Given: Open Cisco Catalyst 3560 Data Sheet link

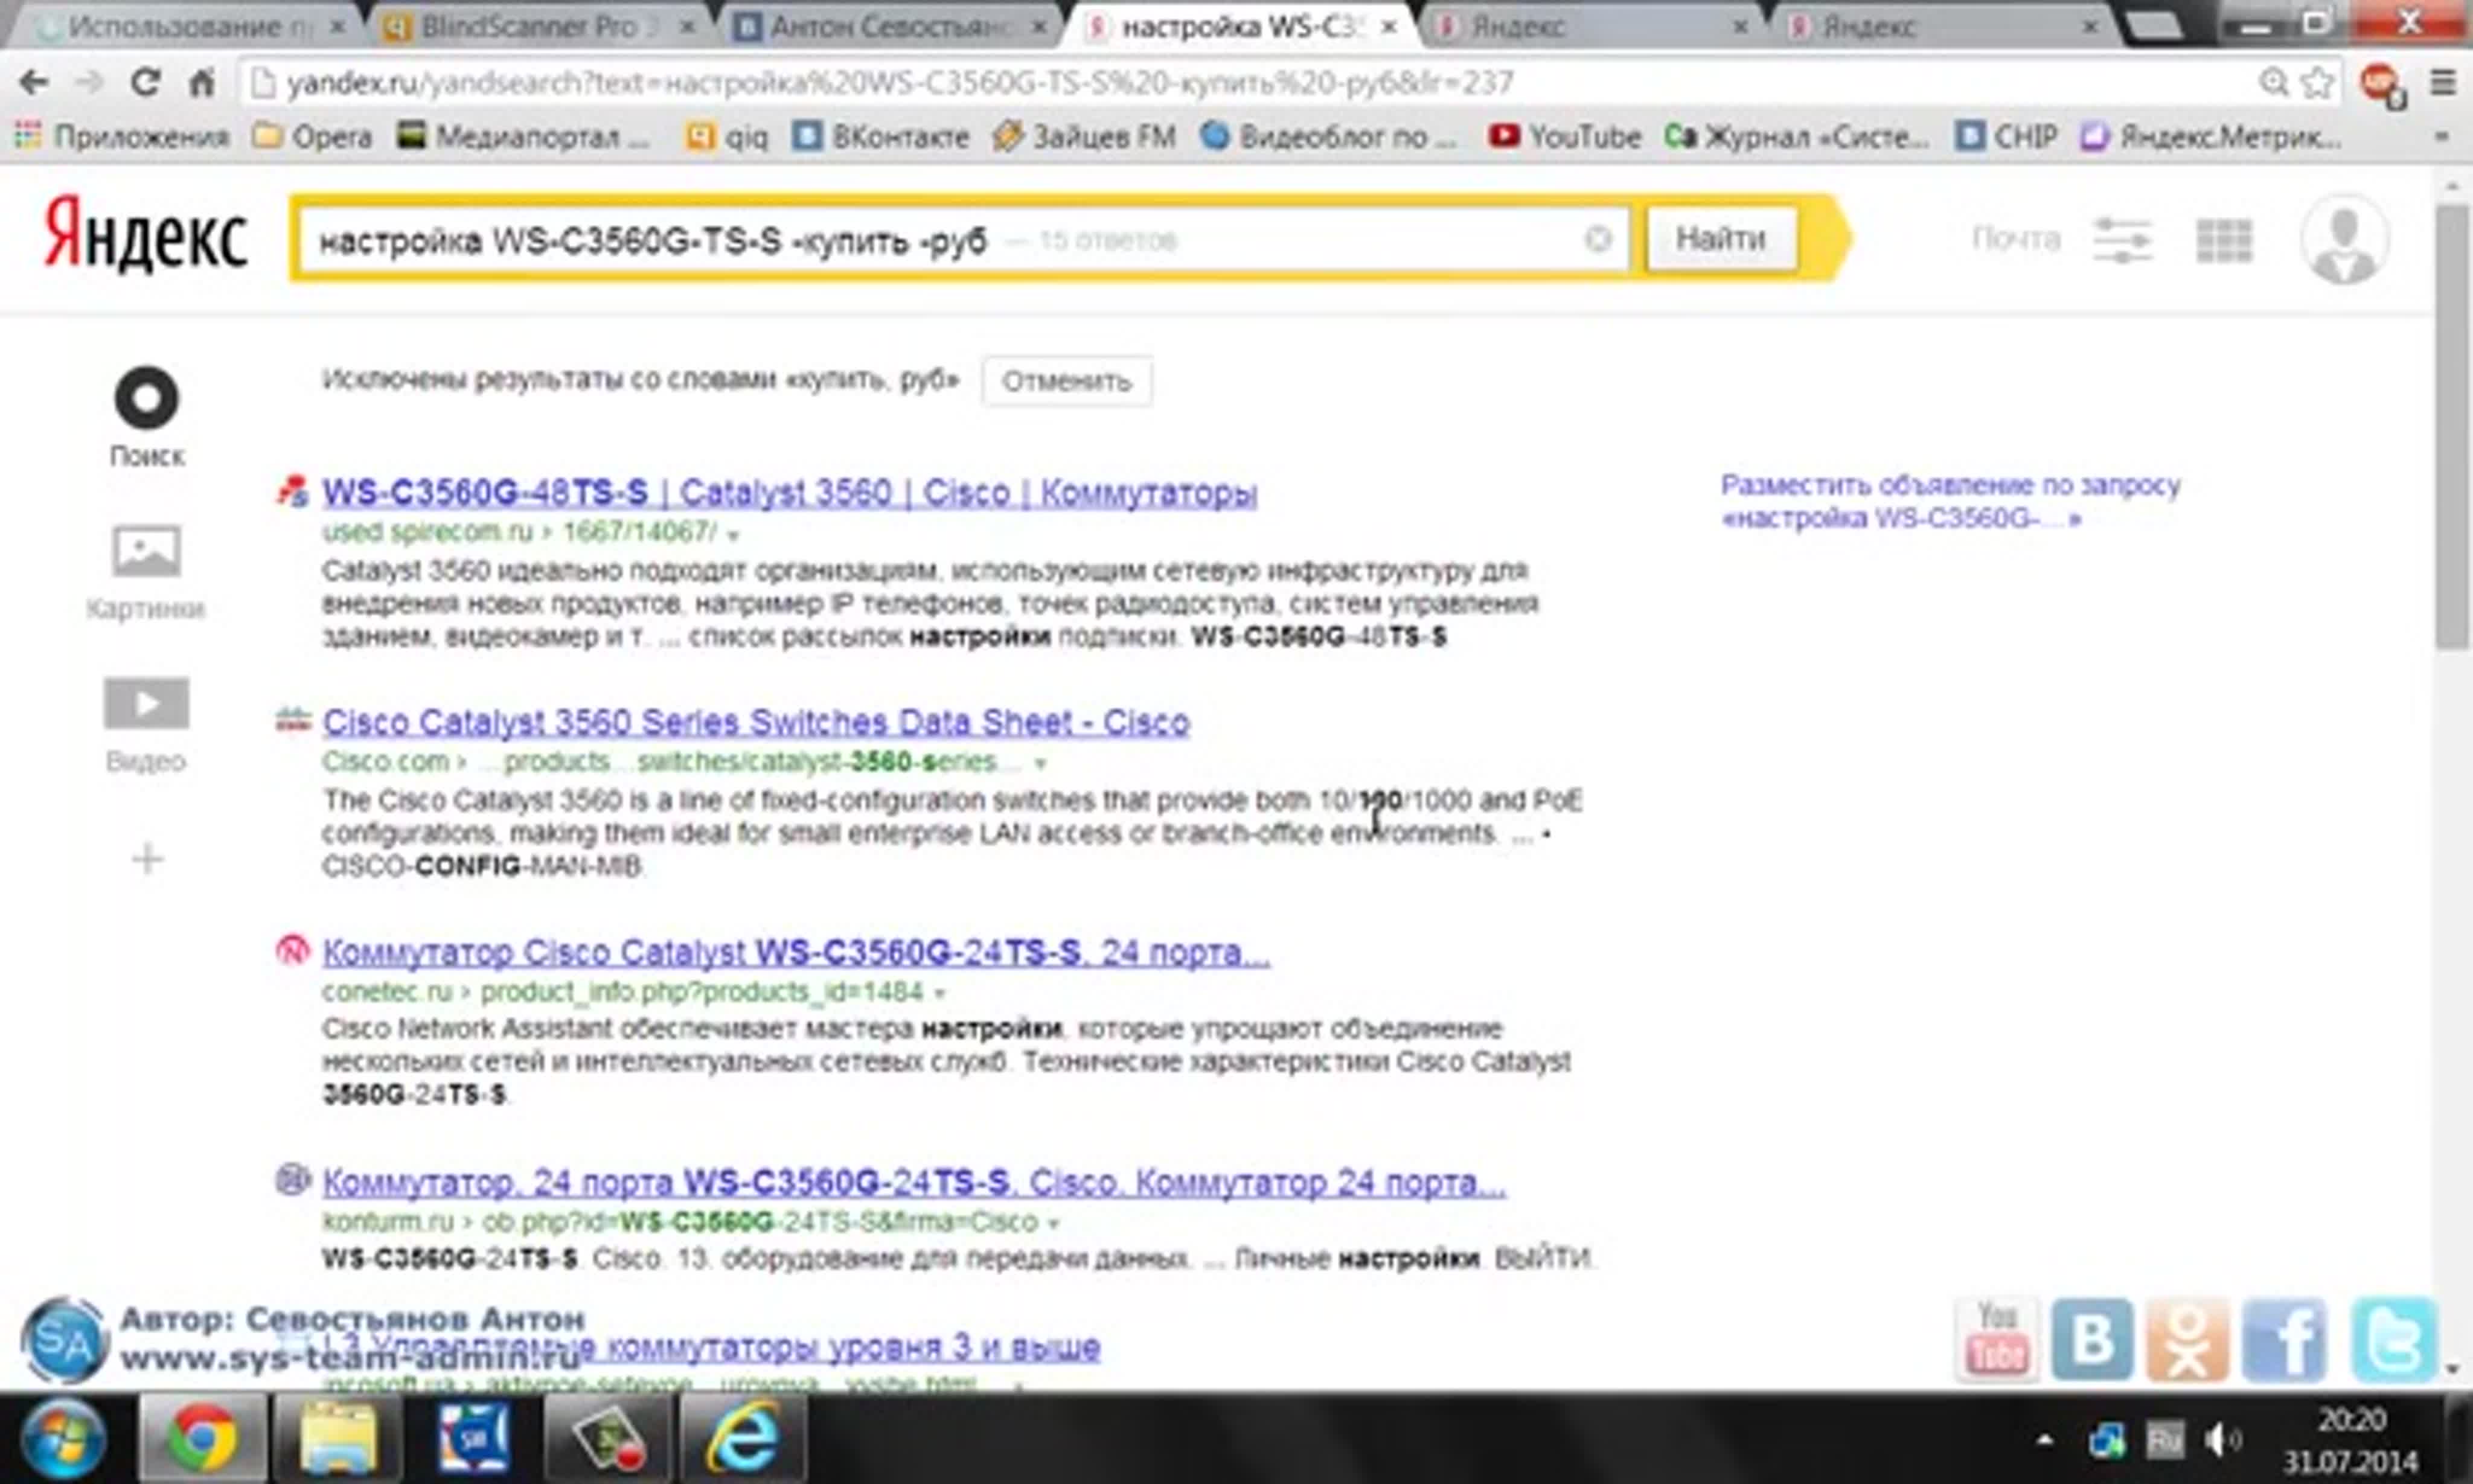Looking at the screenshot, I should click(x=756, y=722).
